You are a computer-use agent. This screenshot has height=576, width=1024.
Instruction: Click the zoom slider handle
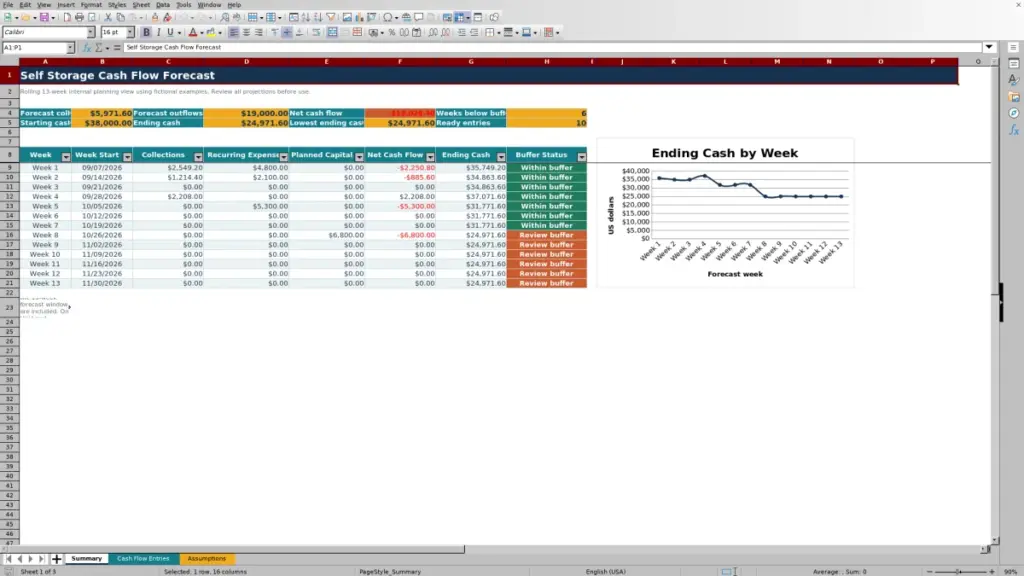(959, 572)
